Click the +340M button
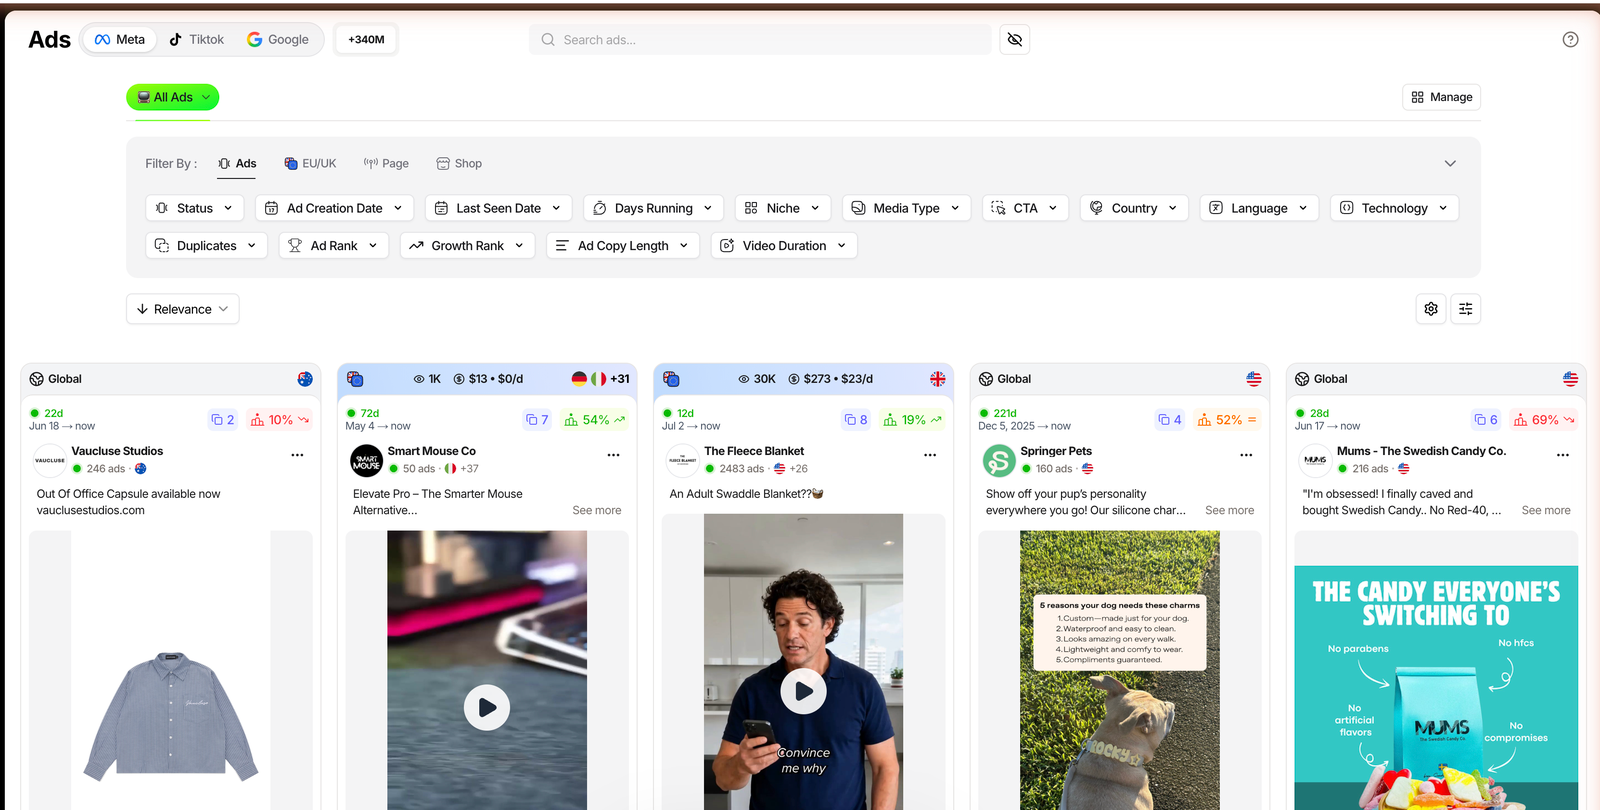The image size is (1600, 810). click(367, 40)
